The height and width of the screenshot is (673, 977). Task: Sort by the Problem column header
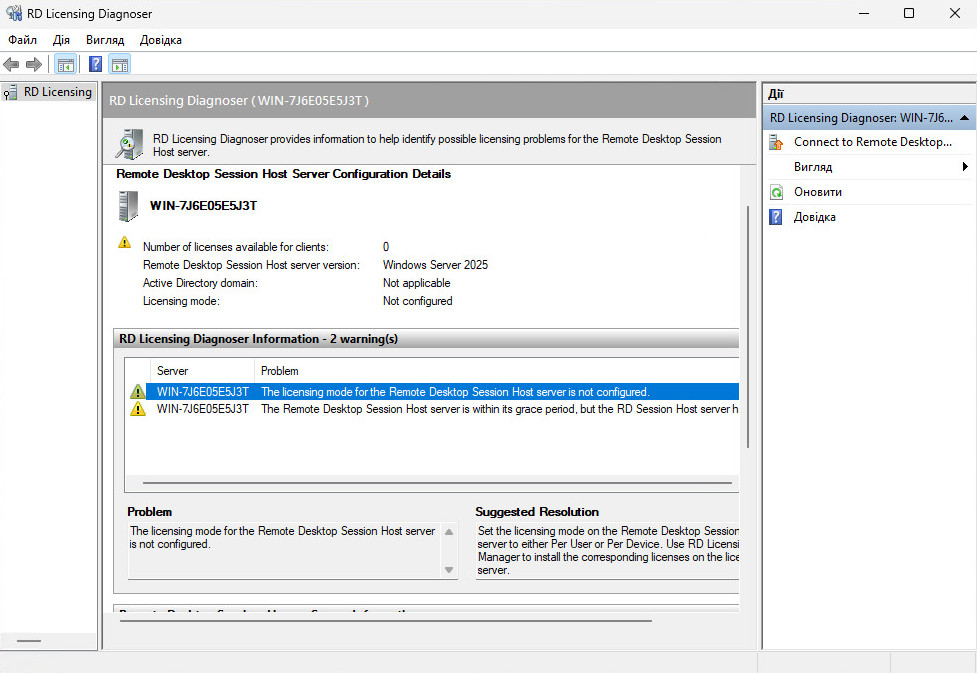(497, 371)
